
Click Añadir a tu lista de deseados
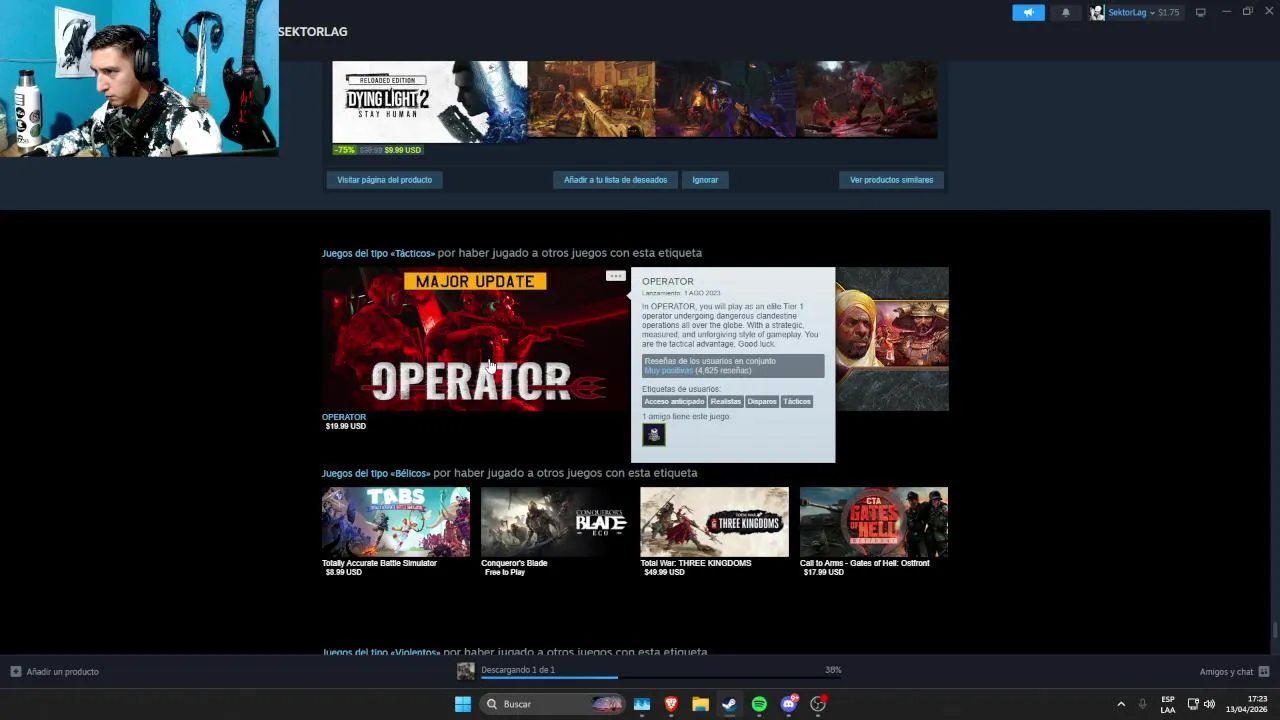[615, 180]
